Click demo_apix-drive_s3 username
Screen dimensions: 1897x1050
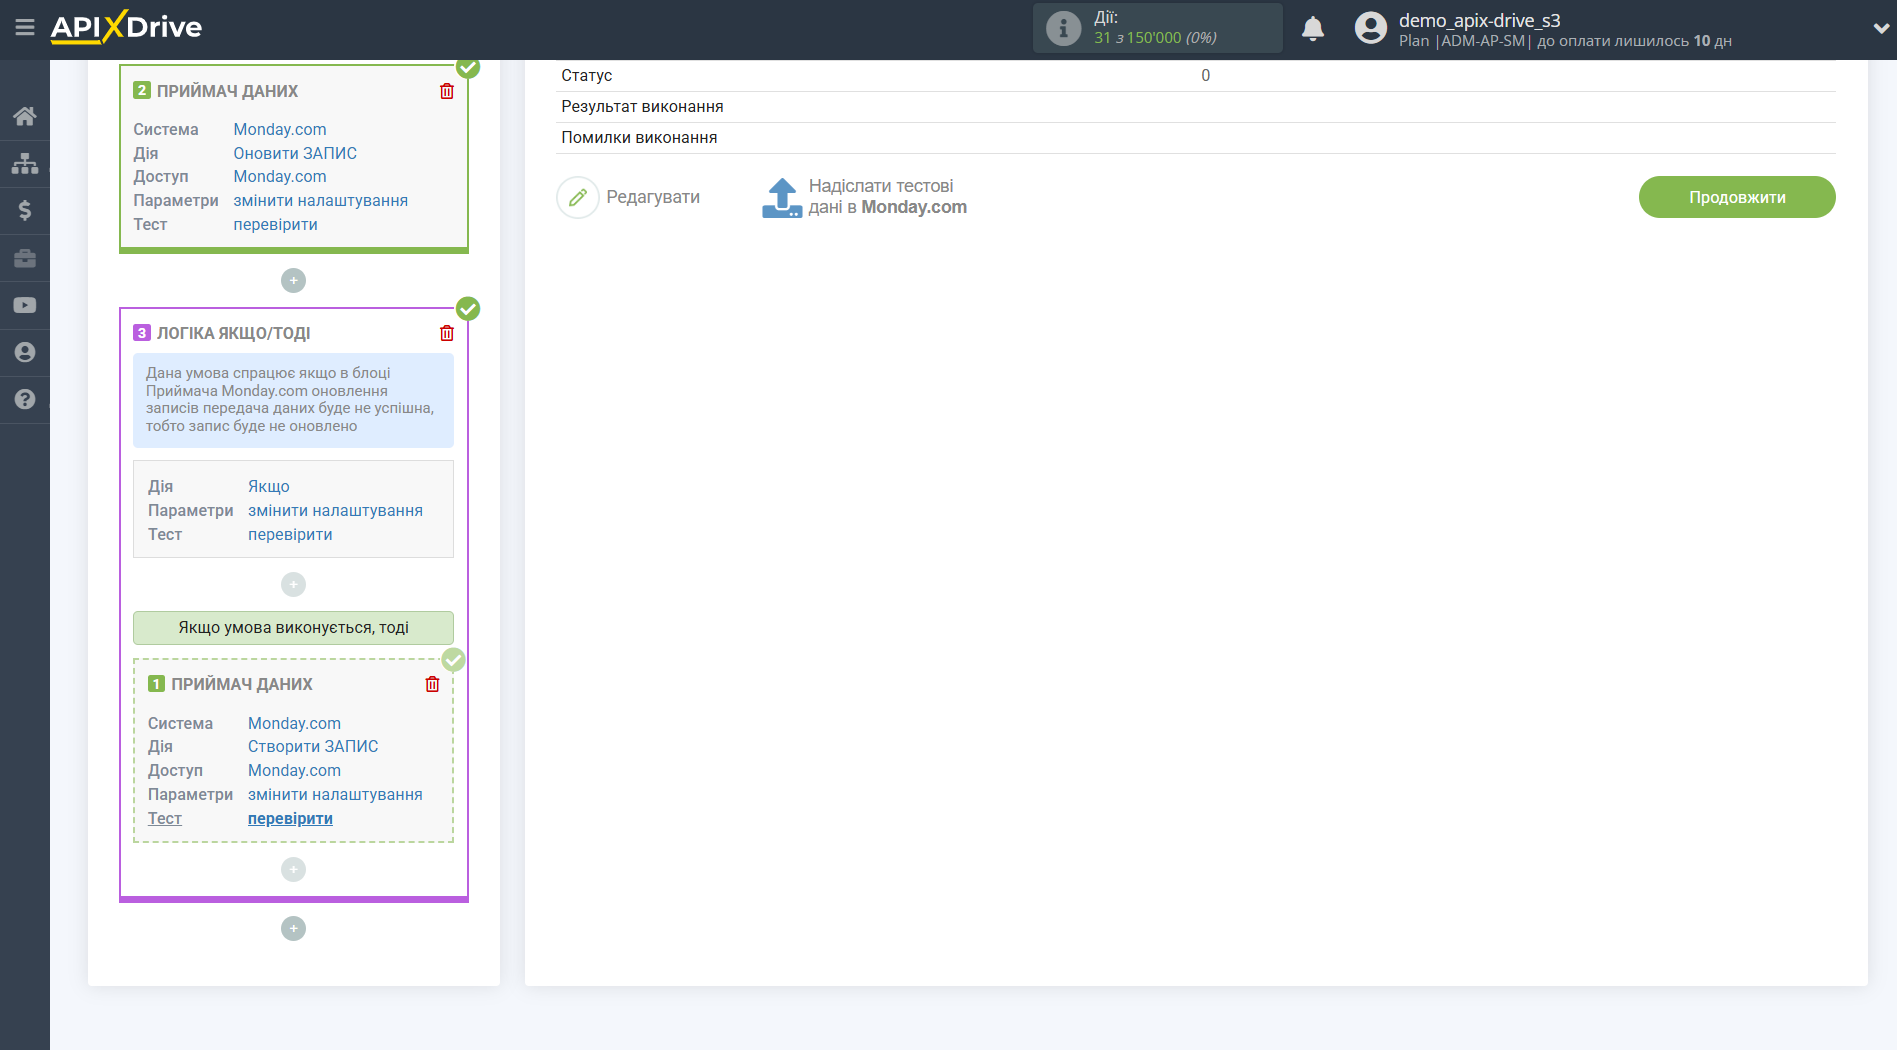[1479, 20]
